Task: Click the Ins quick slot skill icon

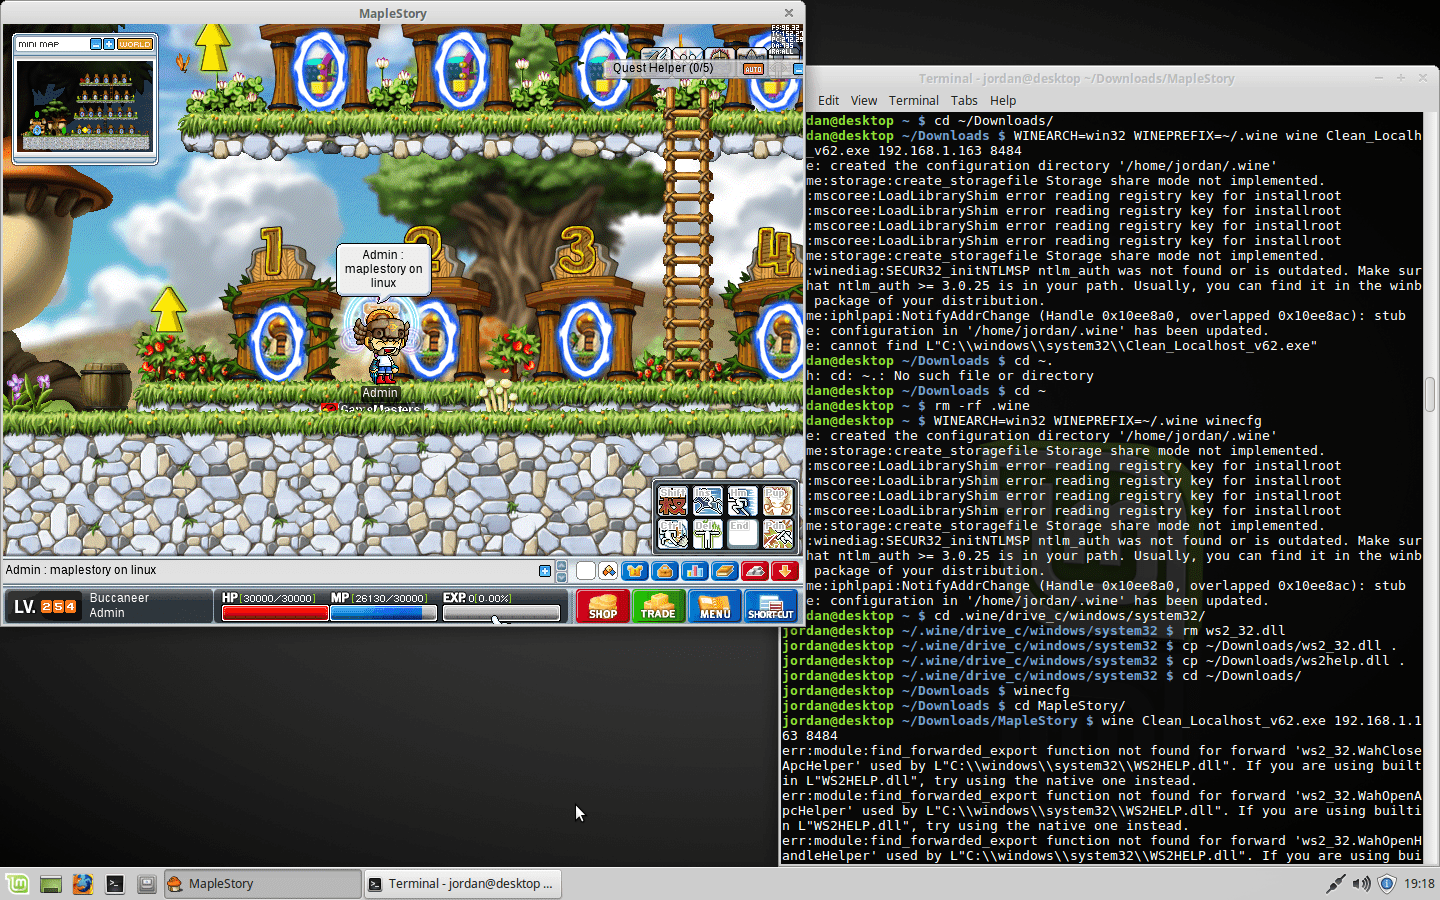Action: coord(708,501)
